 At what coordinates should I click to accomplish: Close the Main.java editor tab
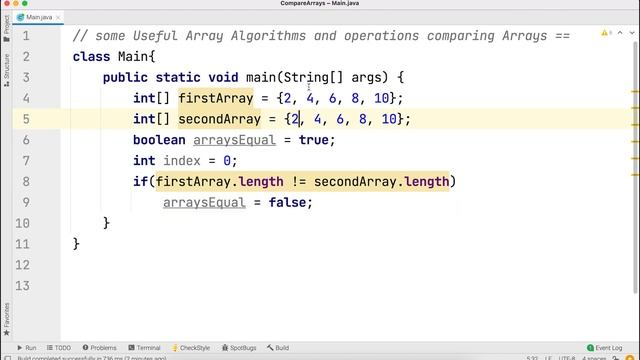pyautogui.click(x=58, y=17)
